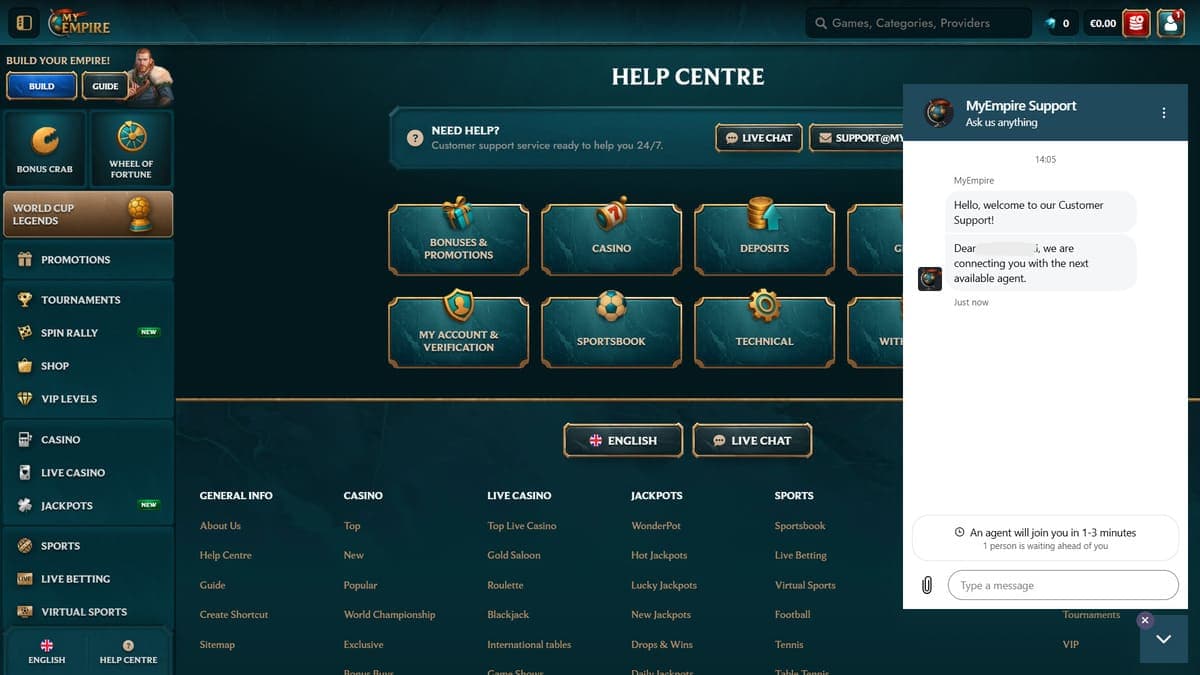1200x675 pixels.
Task: Open Tennis footer link
Action: [x=789, y=645]
